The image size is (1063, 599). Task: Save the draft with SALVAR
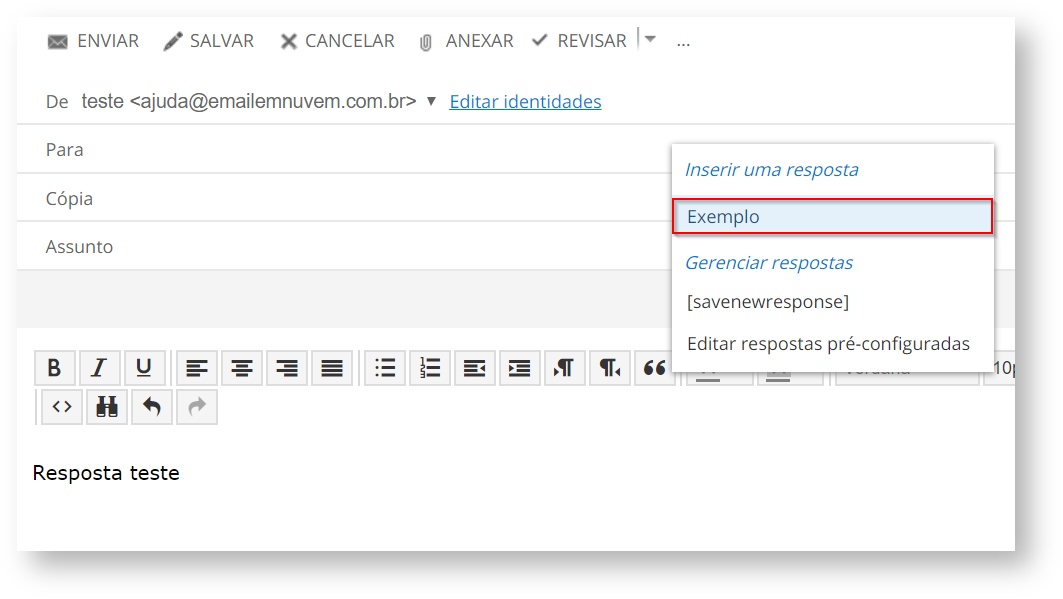point(209,41)
